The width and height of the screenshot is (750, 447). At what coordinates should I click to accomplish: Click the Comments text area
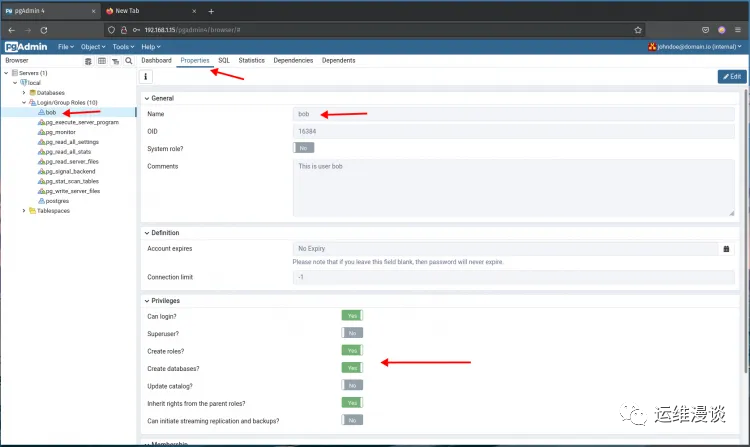513,188
